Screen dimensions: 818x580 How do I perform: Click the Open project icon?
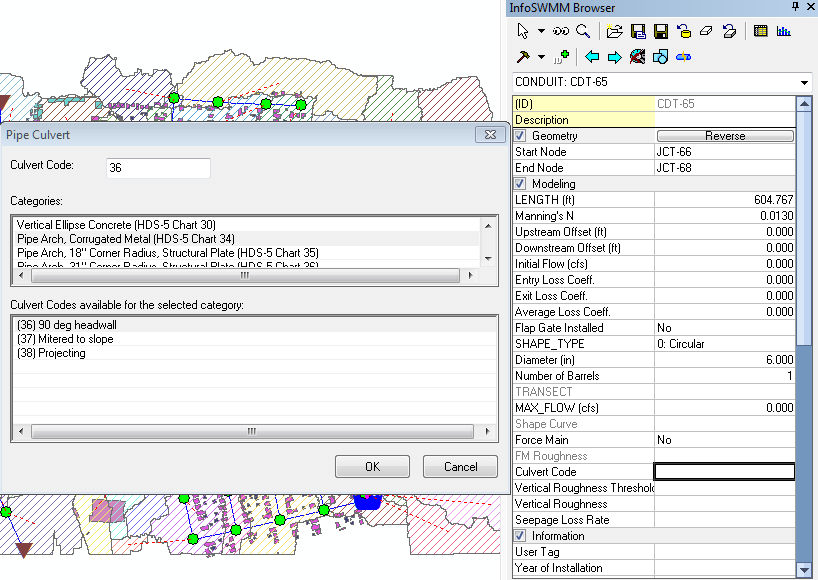615,30
